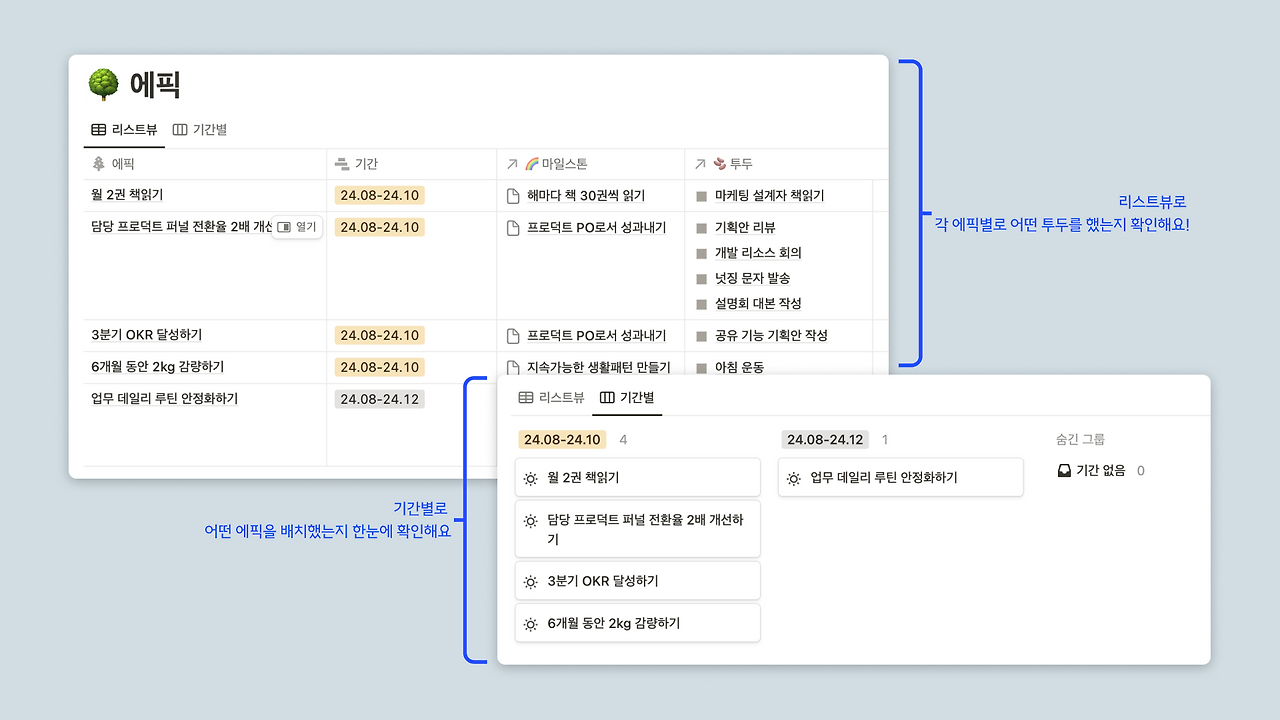The height and width of the screenshot is (720, 1280).
Task: Click the yellow 24.08-24.10 date badge
Action: (x=379, y=195)
